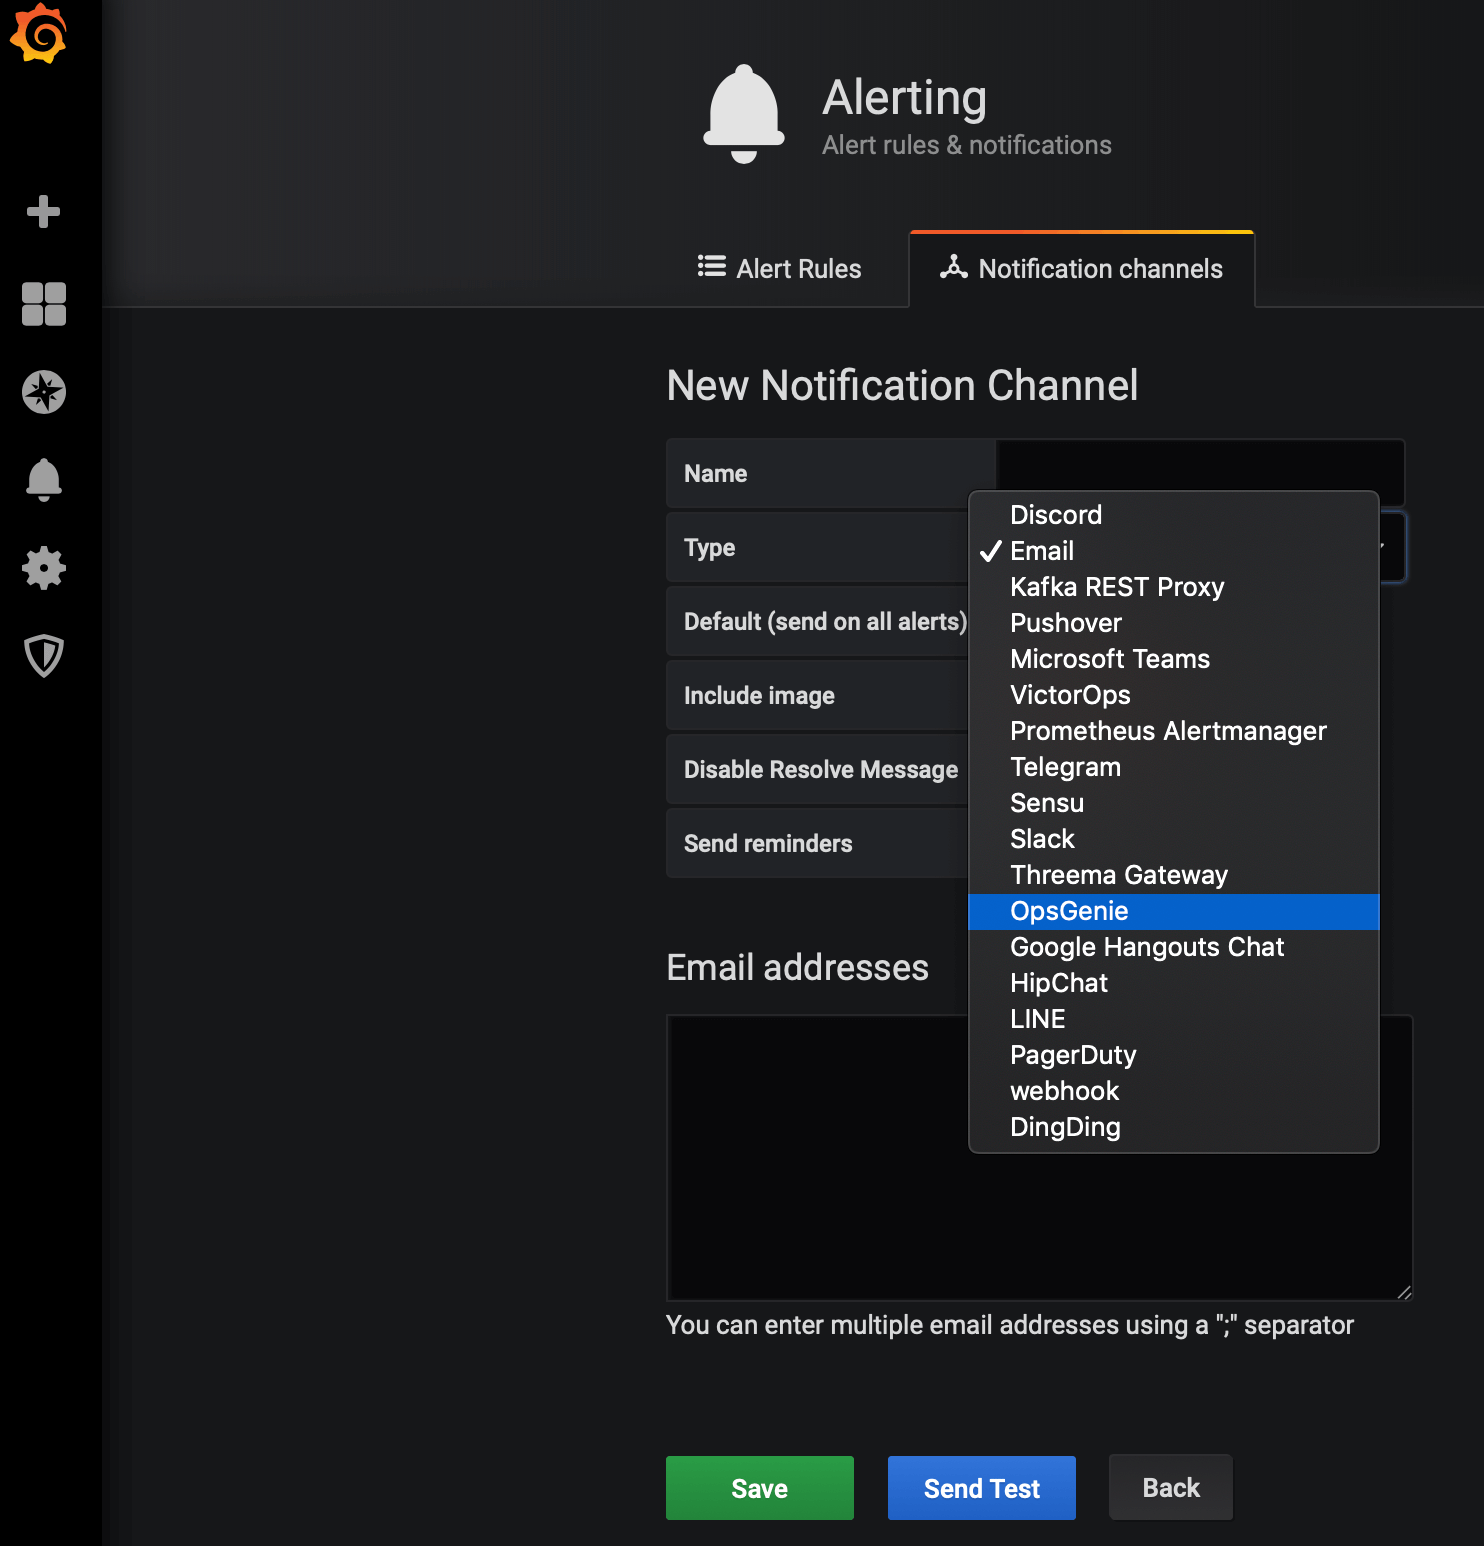The height and width of the screenshot is (1546, 1484).
Task: Switch to the Alert Rules tab
Action: click(780, 269)
